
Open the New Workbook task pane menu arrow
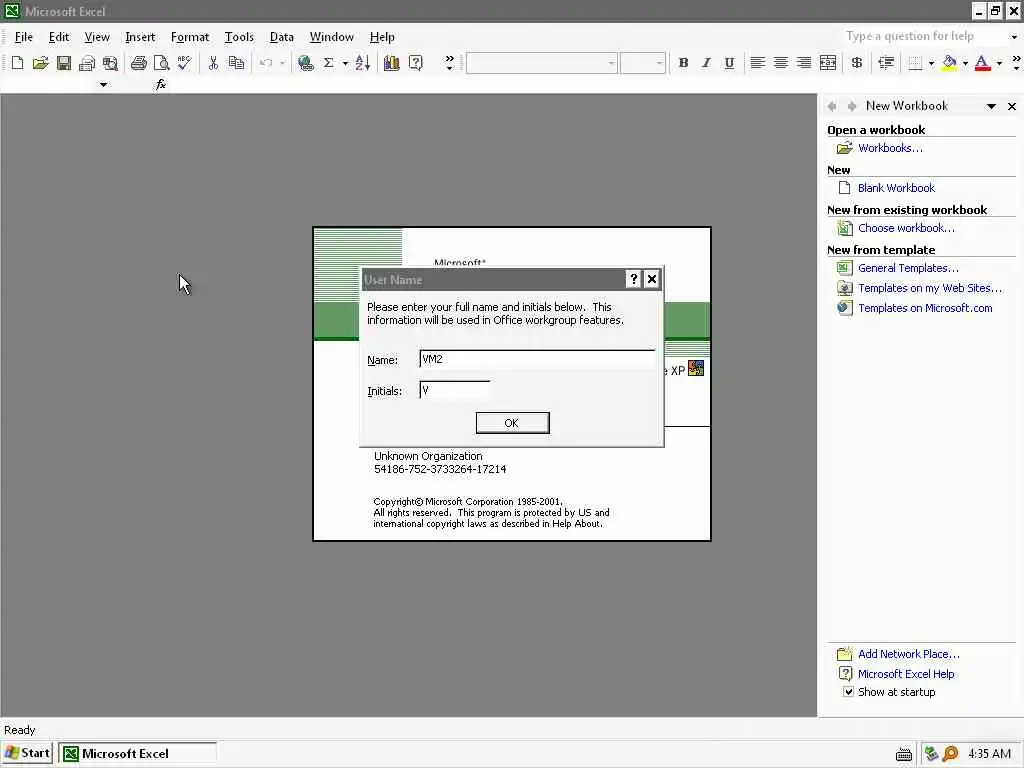[x=991, y=106]
